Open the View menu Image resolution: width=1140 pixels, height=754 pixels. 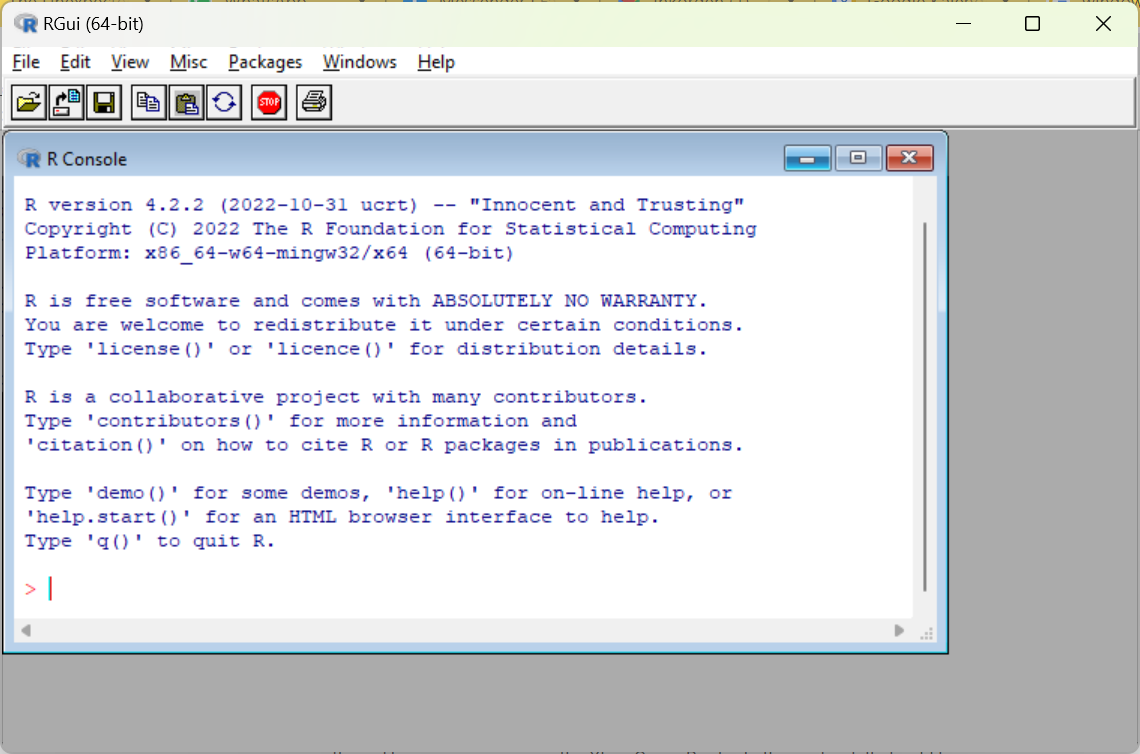(129, 63)
